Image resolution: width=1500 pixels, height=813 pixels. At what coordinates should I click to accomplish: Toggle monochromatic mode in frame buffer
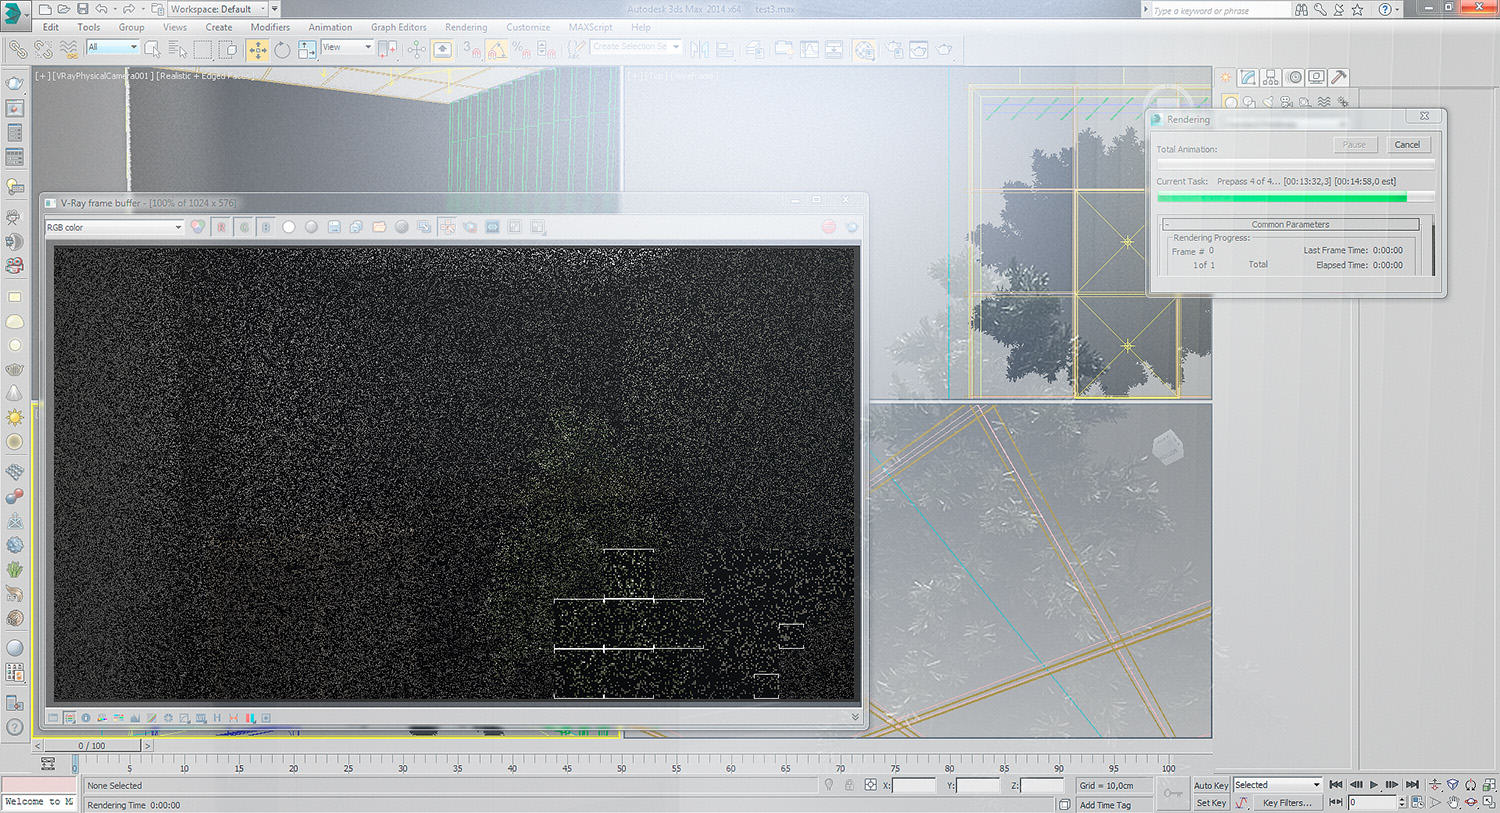point(311,227)
